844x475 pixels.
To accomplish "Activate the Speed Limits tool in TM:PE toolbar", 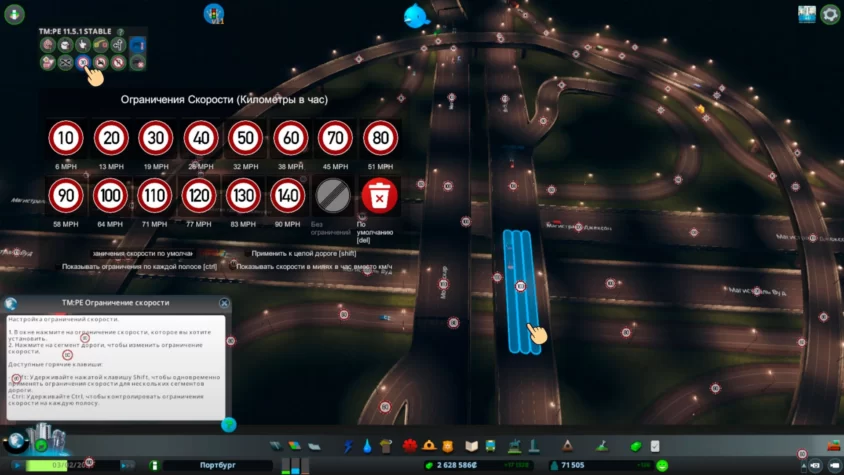I will 83,62.
